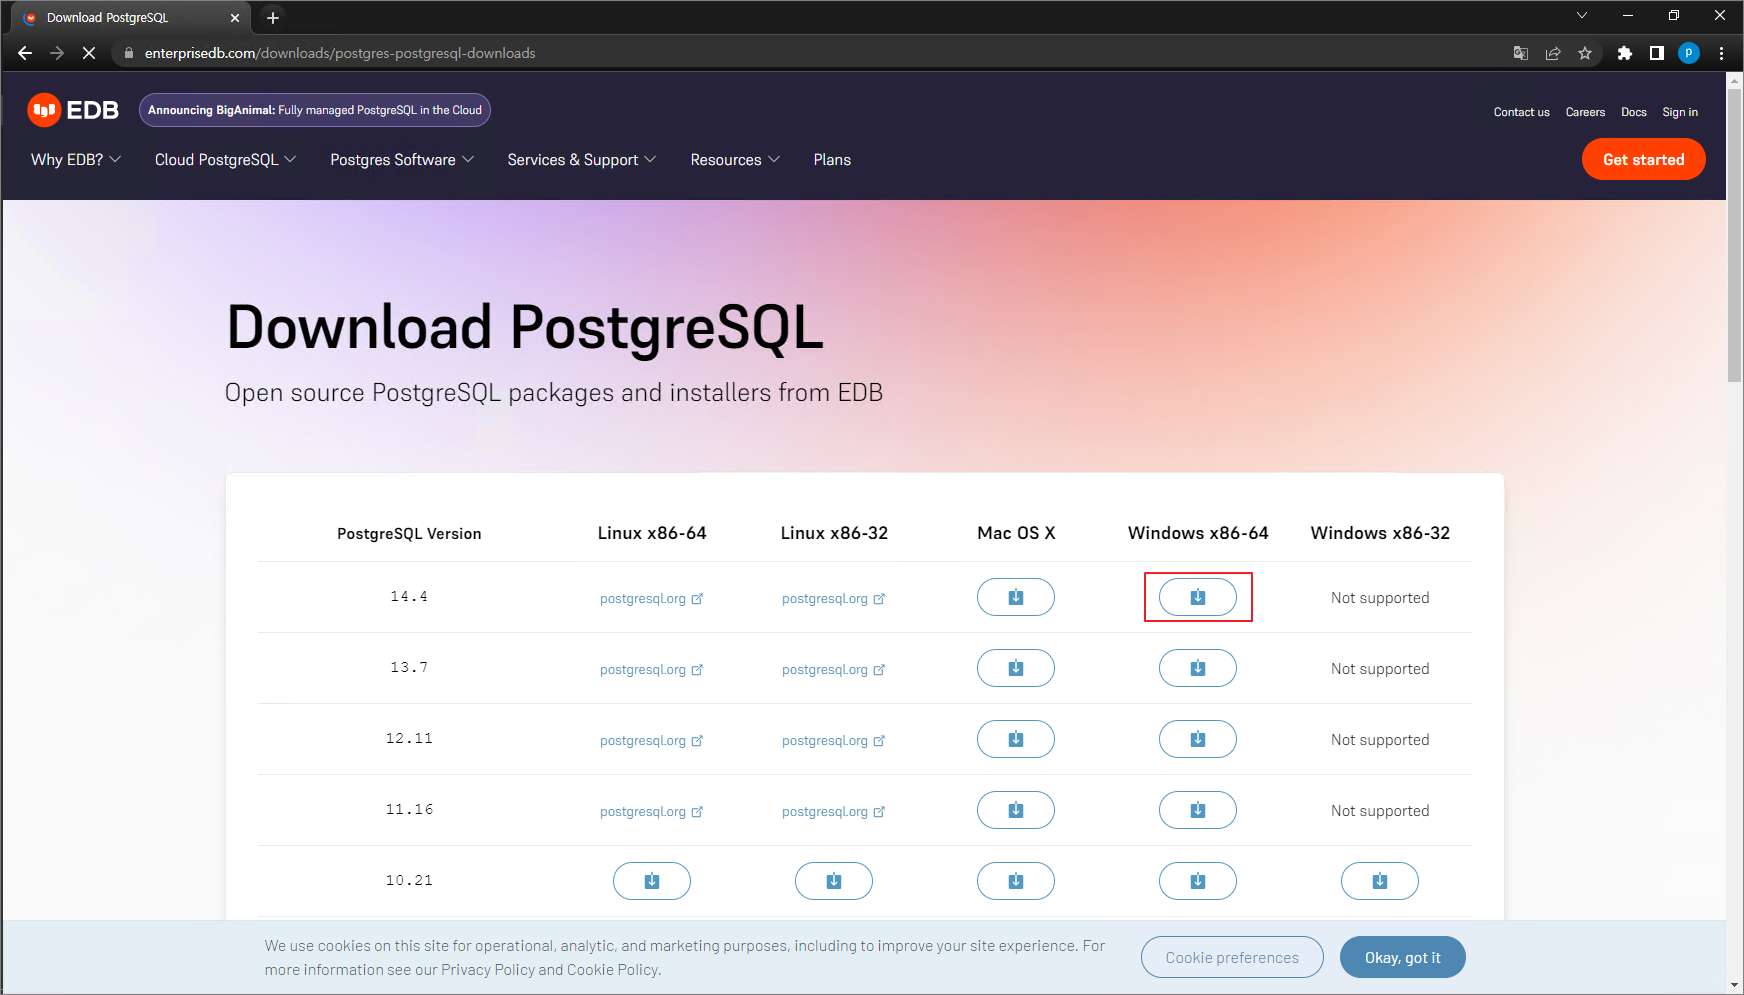Go forward in browser history

coord(57,53)
